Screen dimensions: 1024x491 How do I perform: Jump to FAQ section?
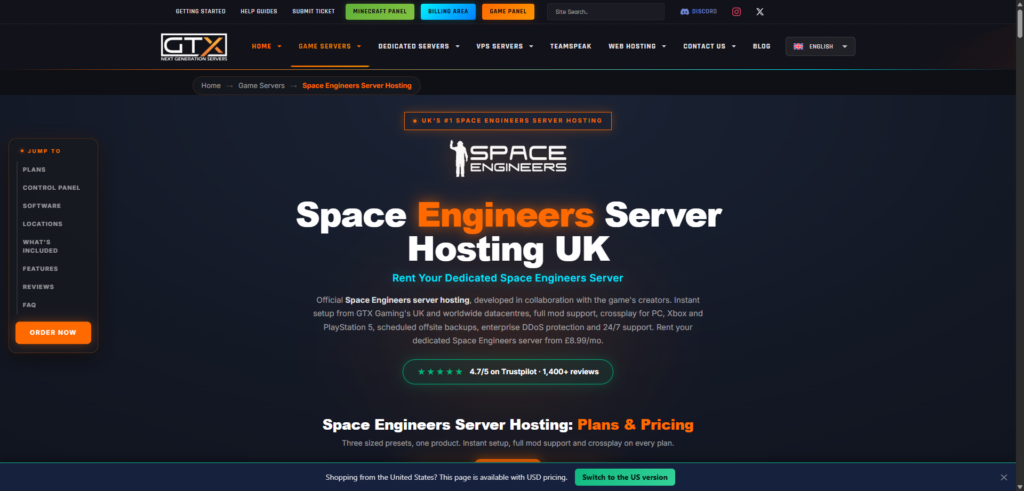(x=29, y=305)
